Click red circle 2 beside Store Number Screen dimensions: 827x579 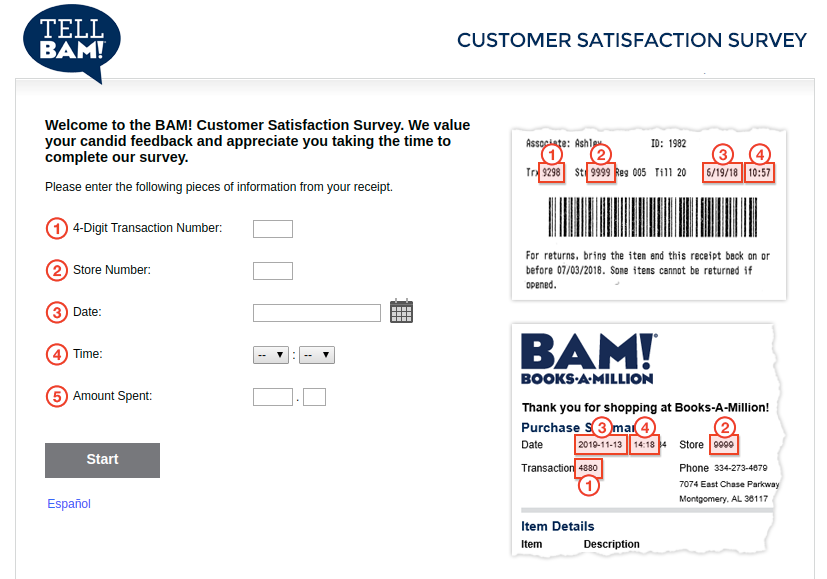pos(57,270)
